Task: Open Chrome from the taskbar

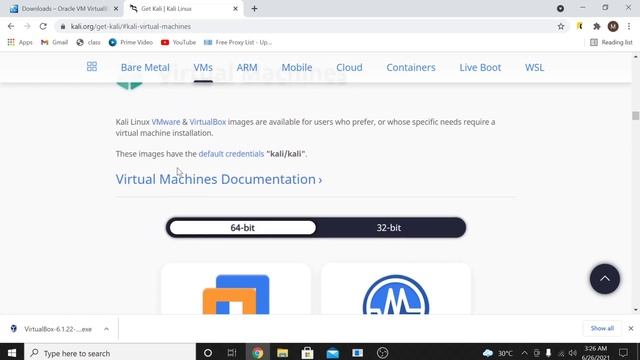Action: click(257, 353)
